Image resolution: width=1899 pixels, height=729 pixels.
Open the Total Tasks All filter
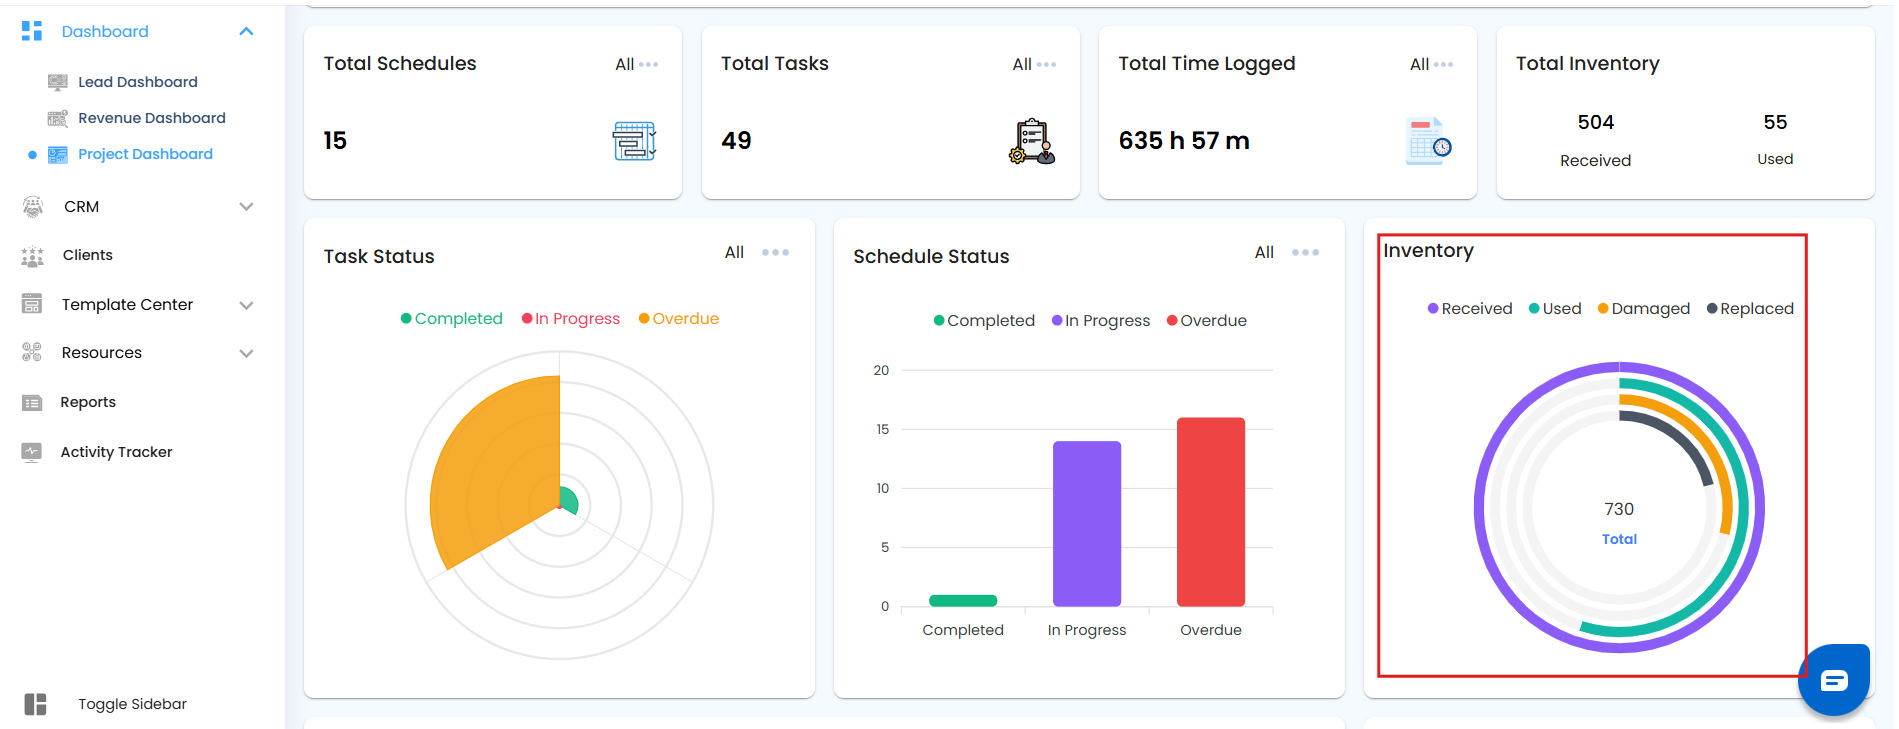point(1034,64)
